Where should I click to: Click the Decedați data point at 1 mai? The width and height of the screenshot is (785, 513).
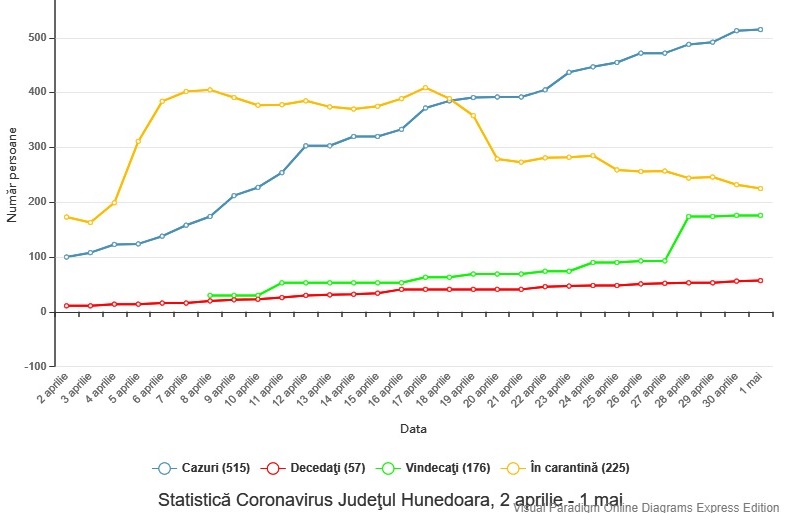[760, 281]
